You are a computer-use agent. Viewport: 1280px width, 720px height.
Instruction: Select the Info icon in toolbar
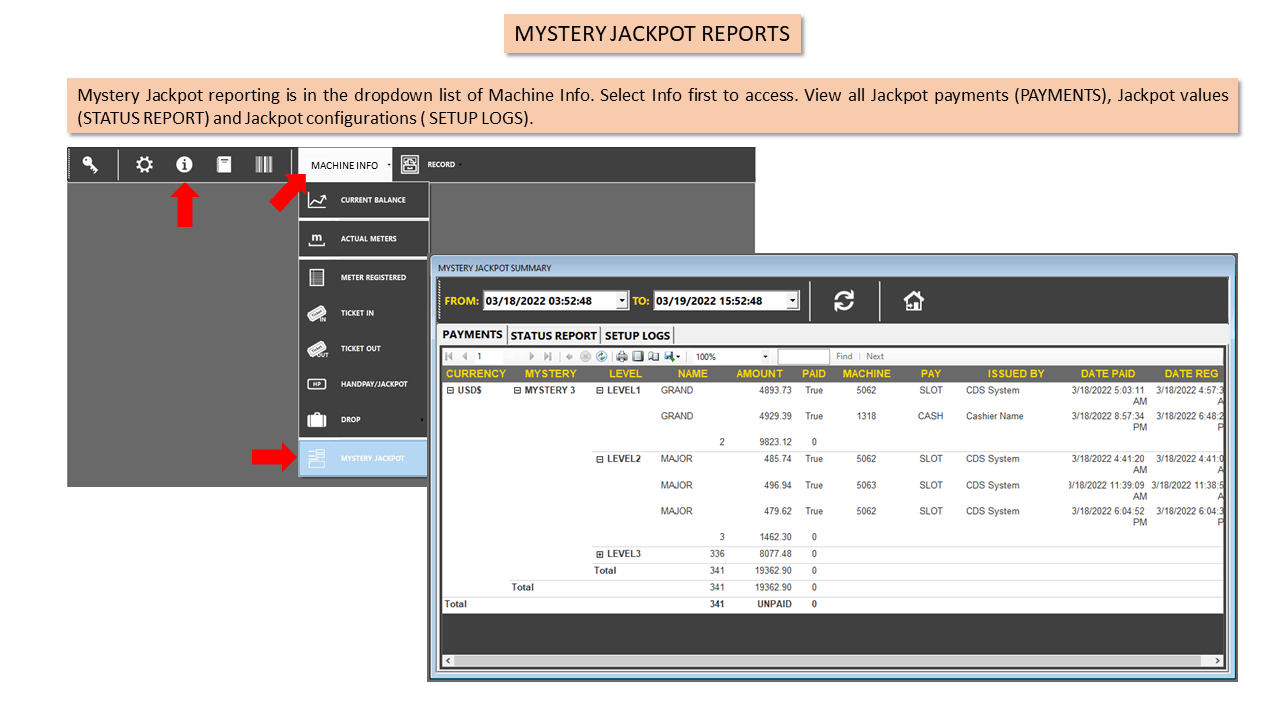pos(184,165)
